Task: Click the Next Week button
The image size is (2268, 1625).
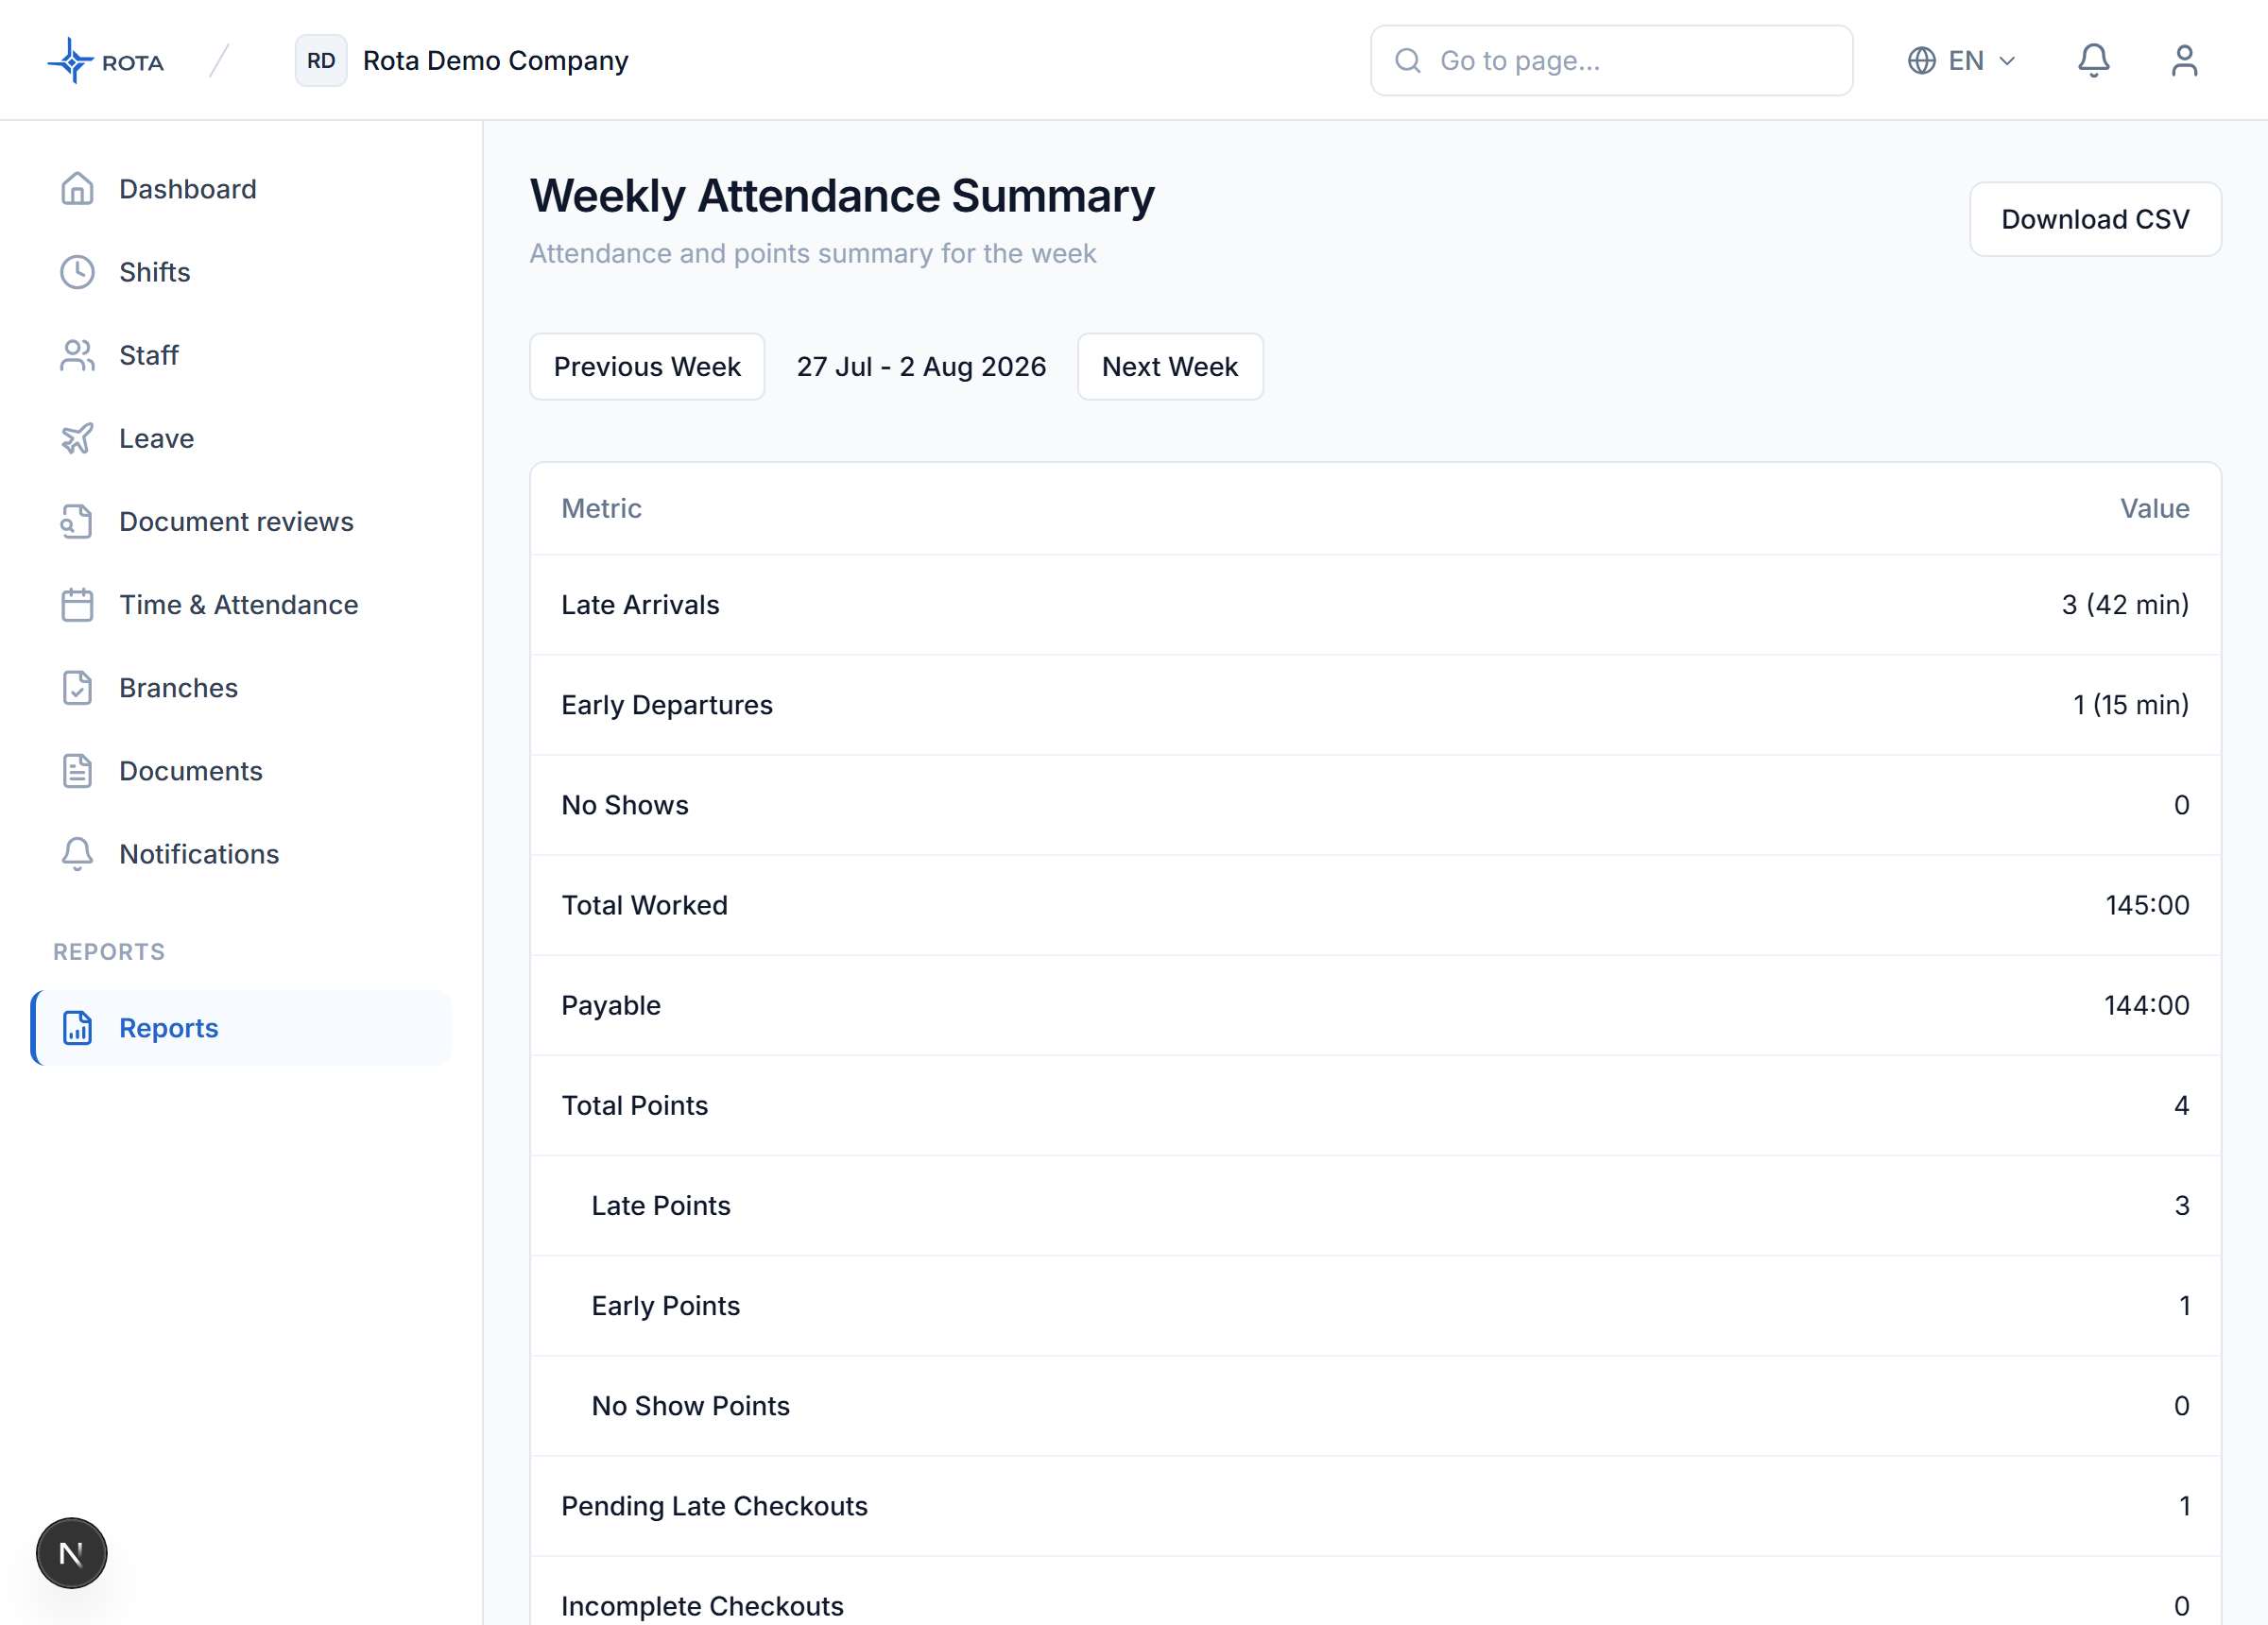Action: 1170,367
